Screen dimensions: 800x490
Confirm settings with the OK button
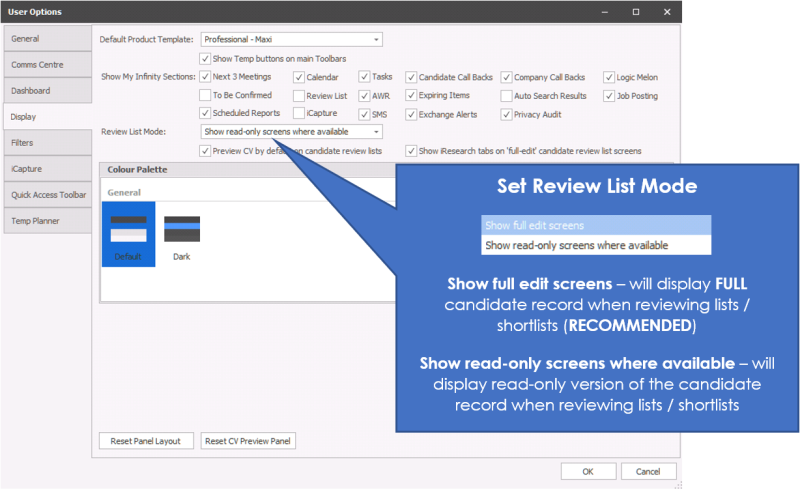click(587, 471)
